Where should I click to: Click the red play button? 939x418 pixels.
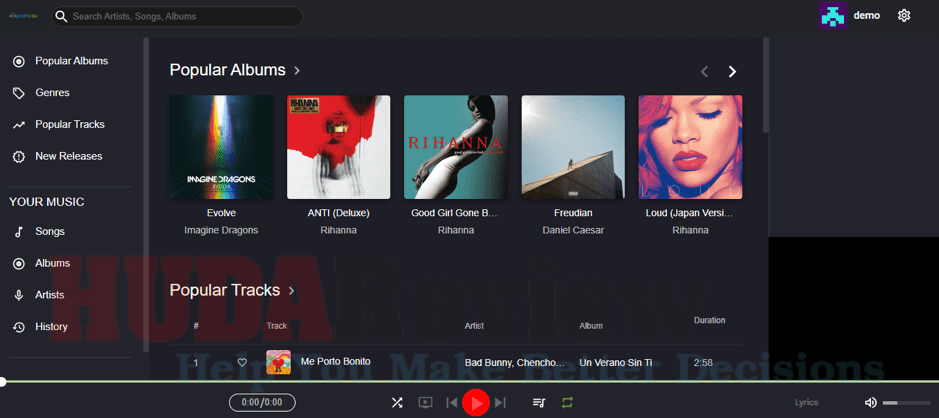(x=476, y=403)
